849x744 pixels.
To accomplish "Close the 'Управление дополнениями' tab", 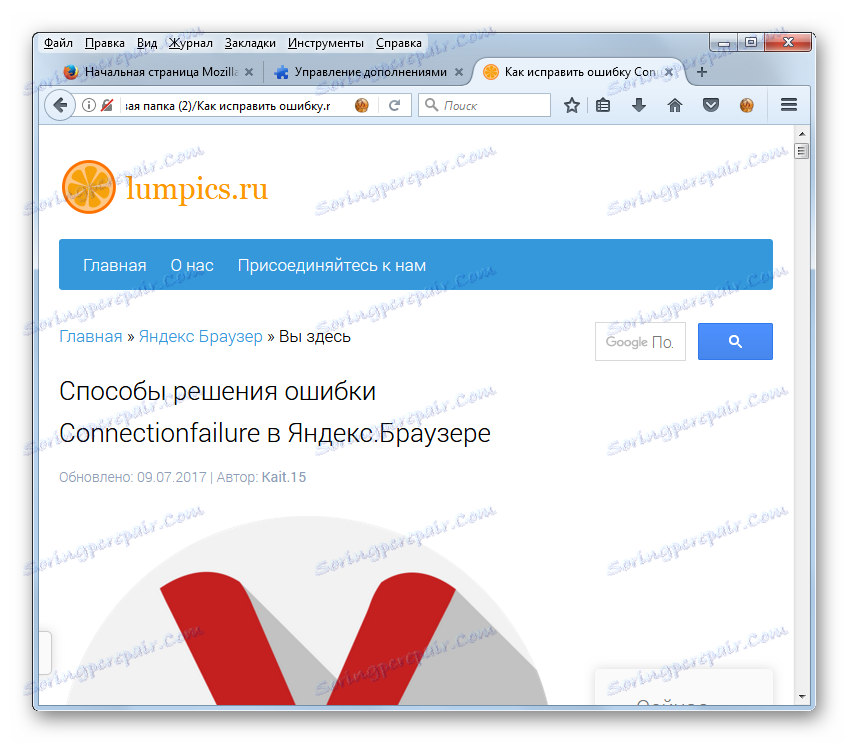I will tap(459, 71).
